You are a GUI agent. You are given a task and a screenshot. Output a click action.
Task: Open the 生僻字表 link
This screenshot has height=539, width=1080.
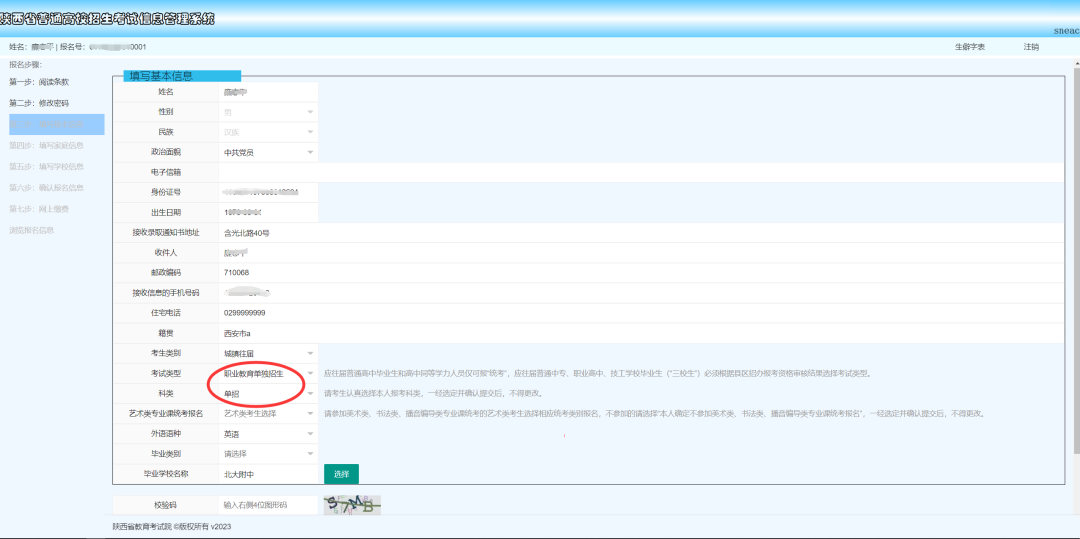[970, 47]
